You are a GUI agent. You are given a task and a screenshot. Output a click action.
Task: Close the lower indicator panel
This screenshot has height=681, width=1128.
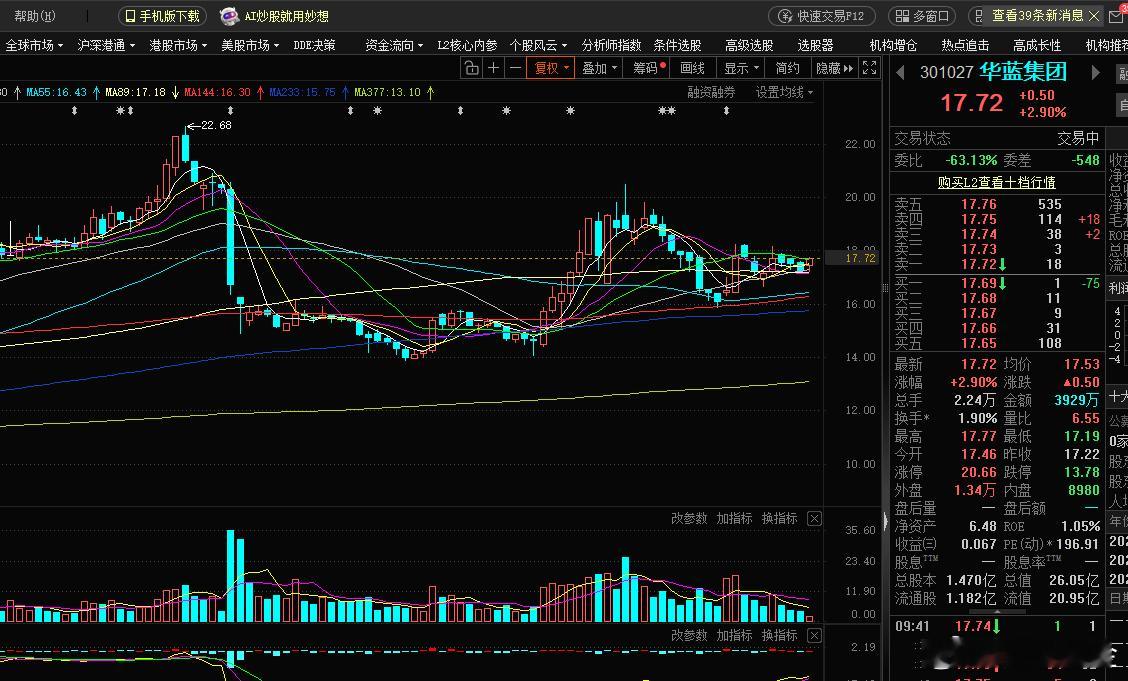point(814,636)
